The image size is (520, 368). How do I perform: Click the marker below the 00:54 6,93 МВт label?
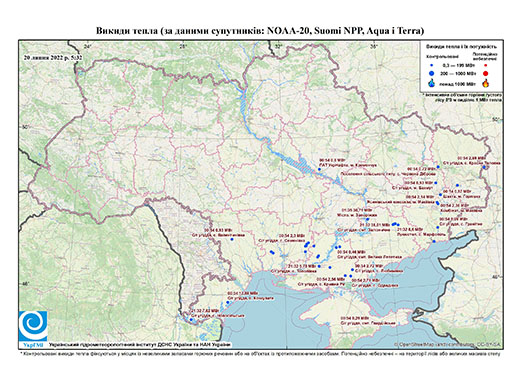pyautogui.click(x=232, y=239)
